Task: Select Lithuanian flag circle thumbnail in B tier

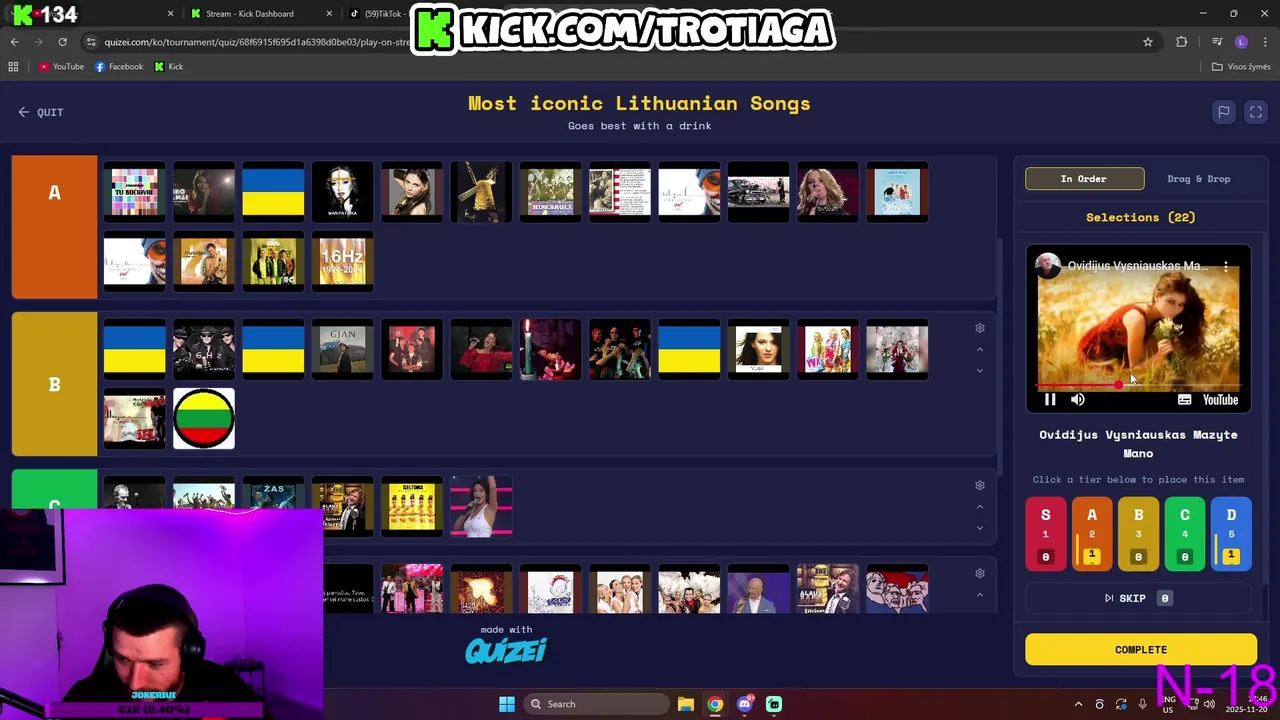Action: click(204, 418)
